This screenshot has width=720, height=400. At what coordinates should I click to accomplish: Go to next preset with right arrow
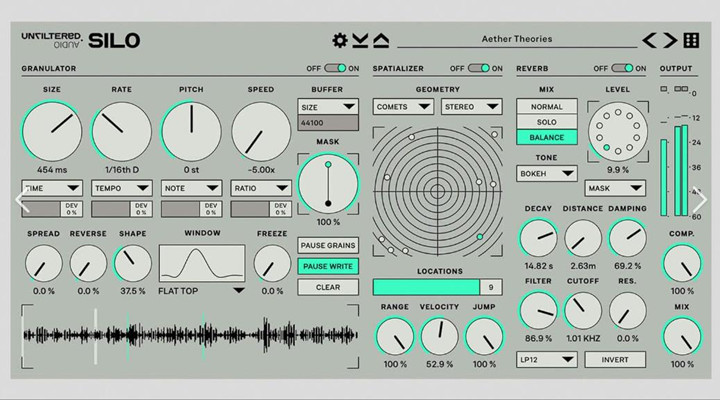click(669, 41)
